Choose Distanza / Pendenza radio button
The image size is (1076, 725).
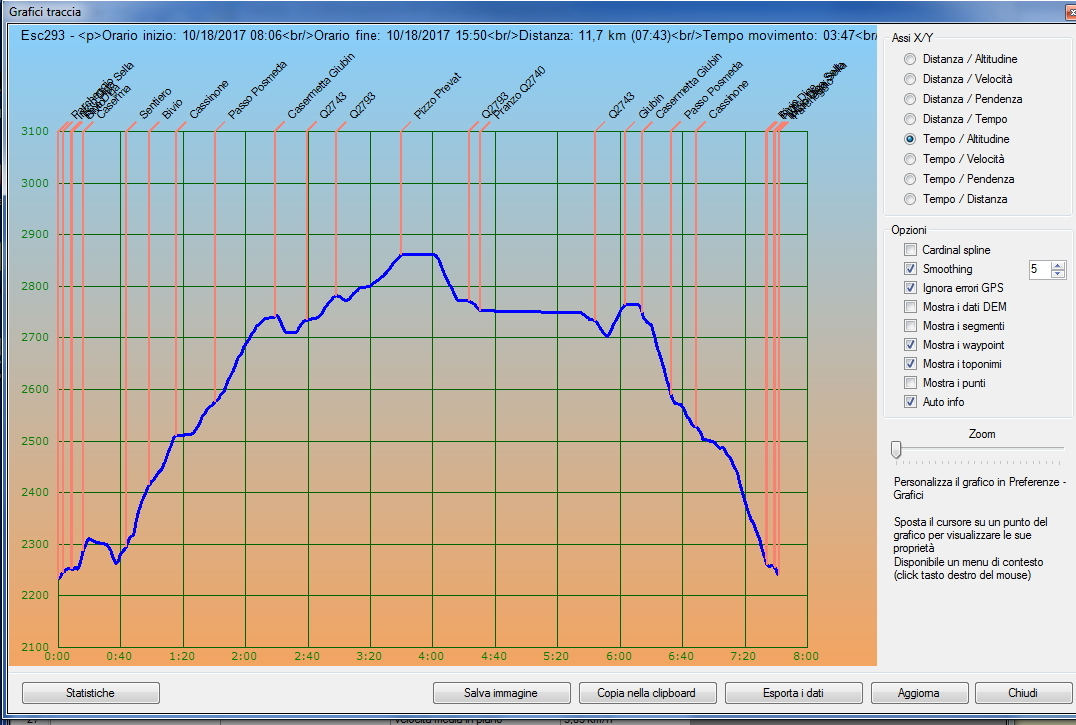909,99
